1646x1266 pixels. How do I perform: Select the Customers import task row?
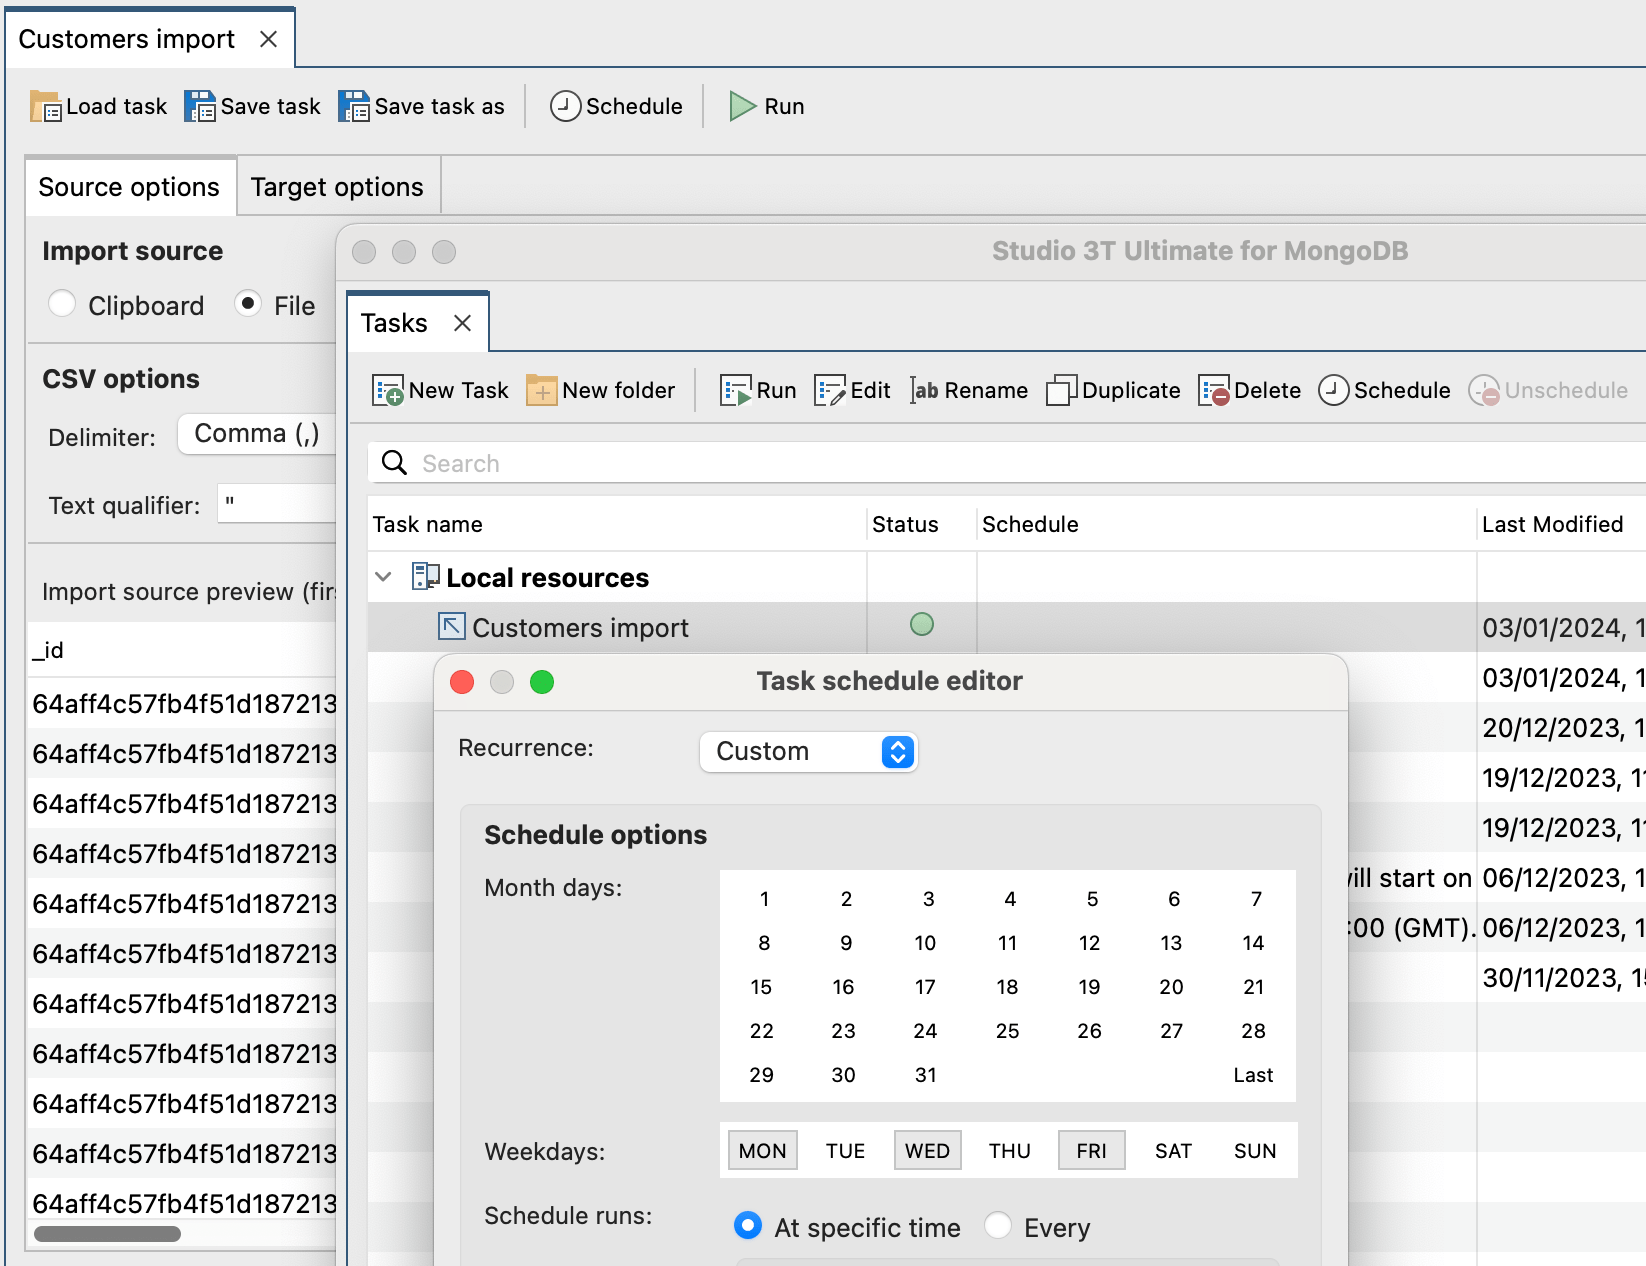[x=1007, y=627]
